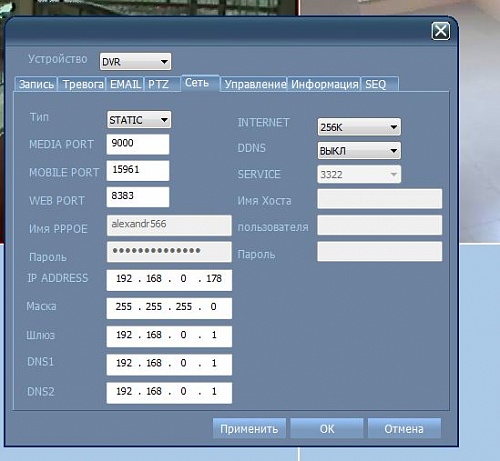
Task: Switch to the Информация tab
Action: click(324, 84)
